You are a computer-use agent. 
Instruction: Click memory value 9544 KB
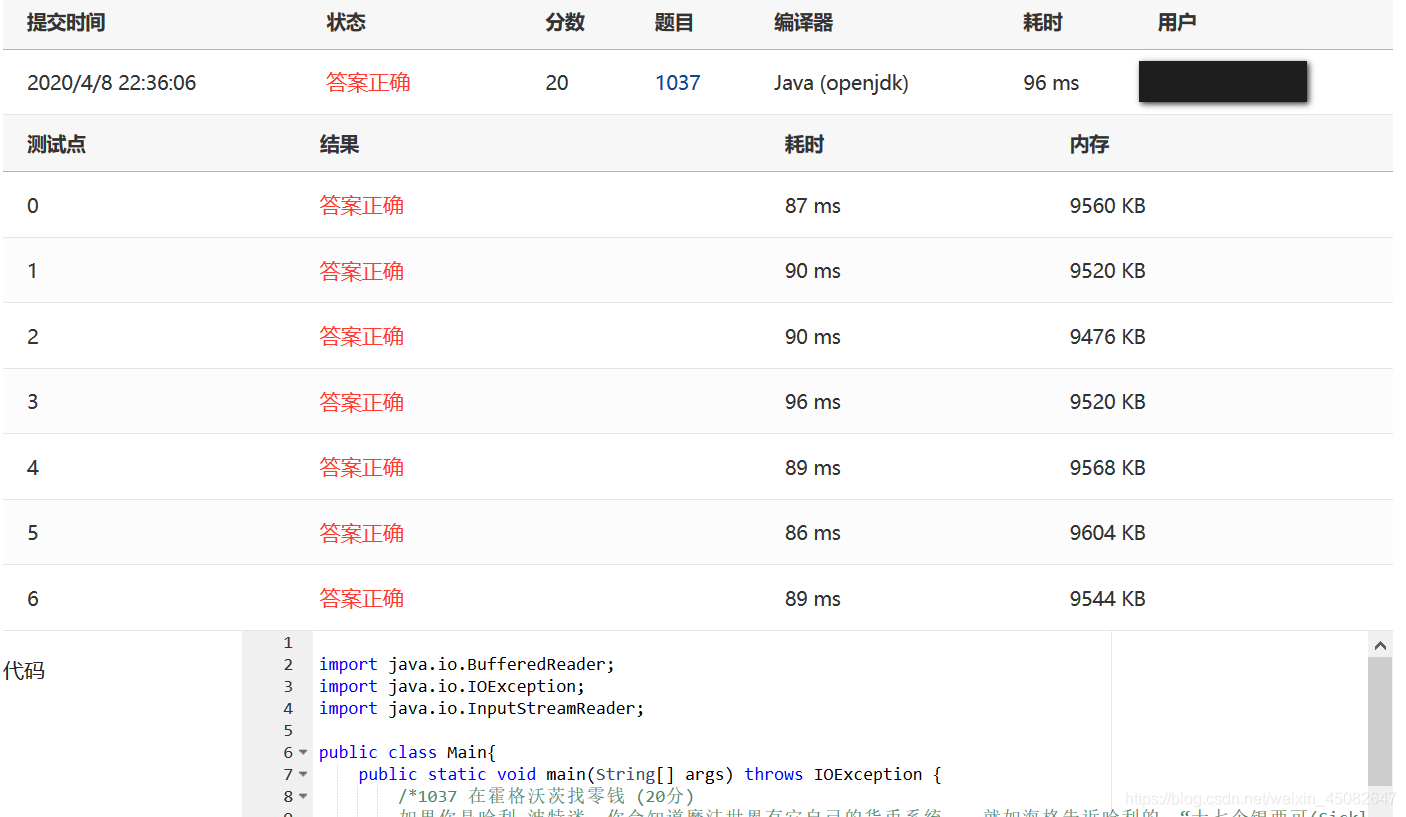1107,599
